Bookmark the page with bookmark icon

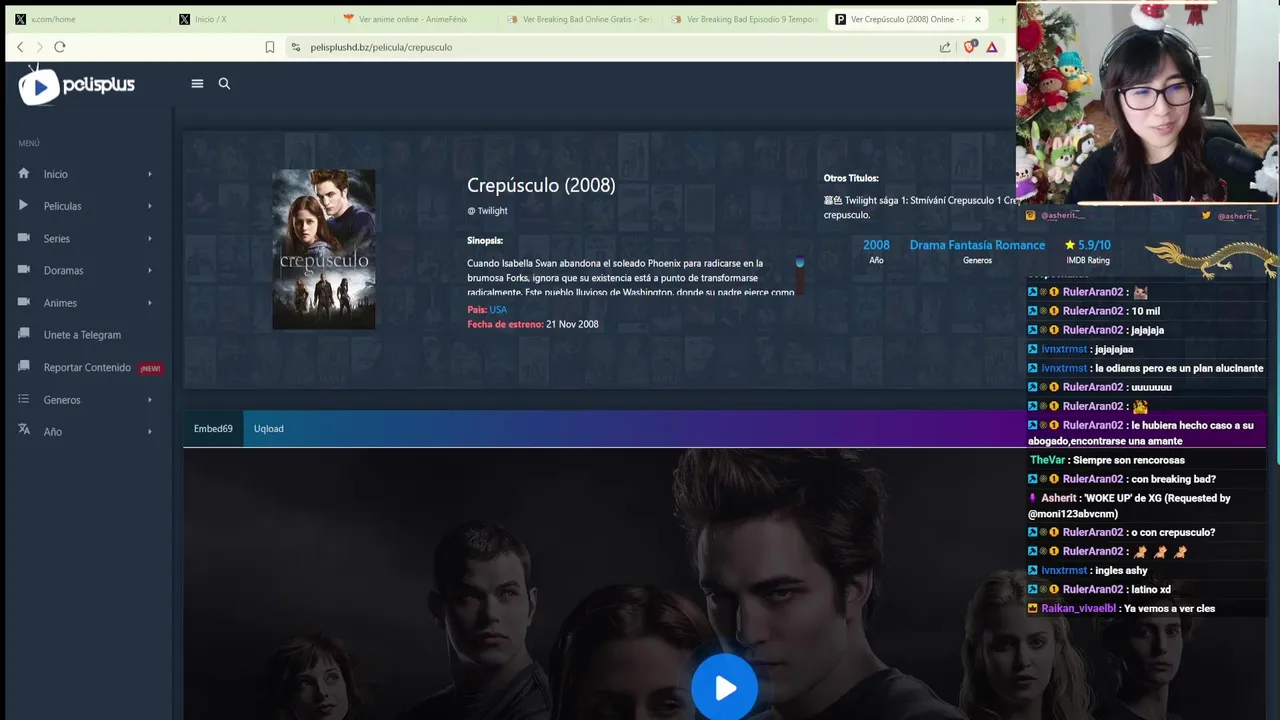point(270,47)
